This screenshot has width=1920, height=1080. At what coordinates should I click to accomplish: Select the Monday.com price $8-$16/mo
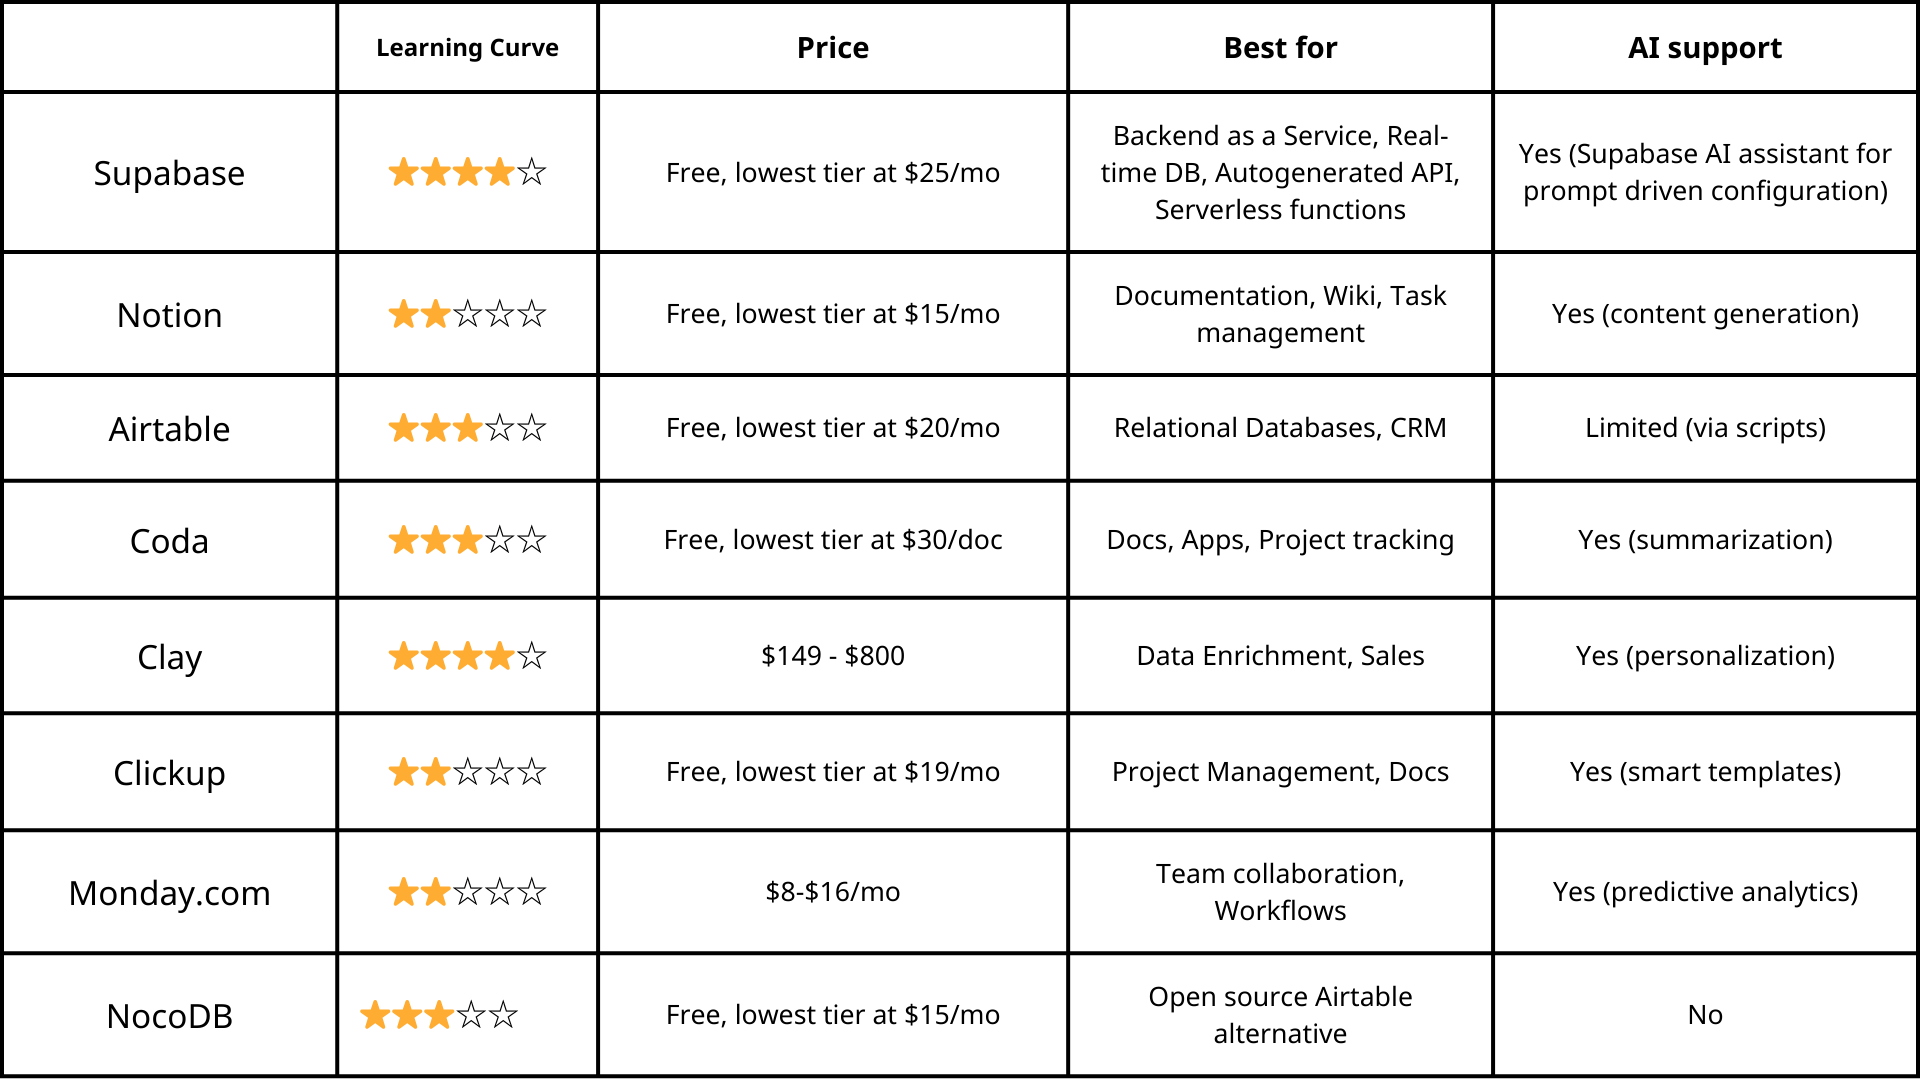pyautogui.click(x=833, y=892)
